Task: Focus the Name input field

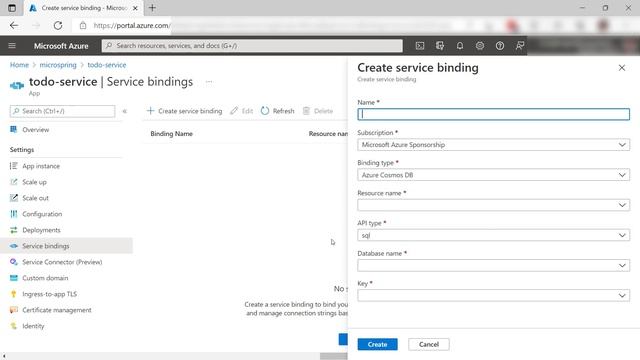Action: point(493,114)
